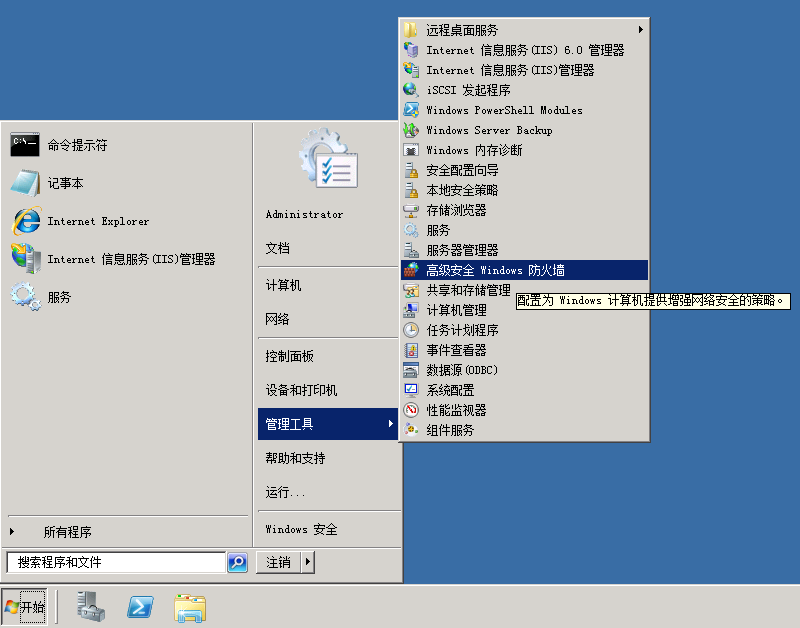Click the 注销 button
800x628 pixels.
[279, 562]
